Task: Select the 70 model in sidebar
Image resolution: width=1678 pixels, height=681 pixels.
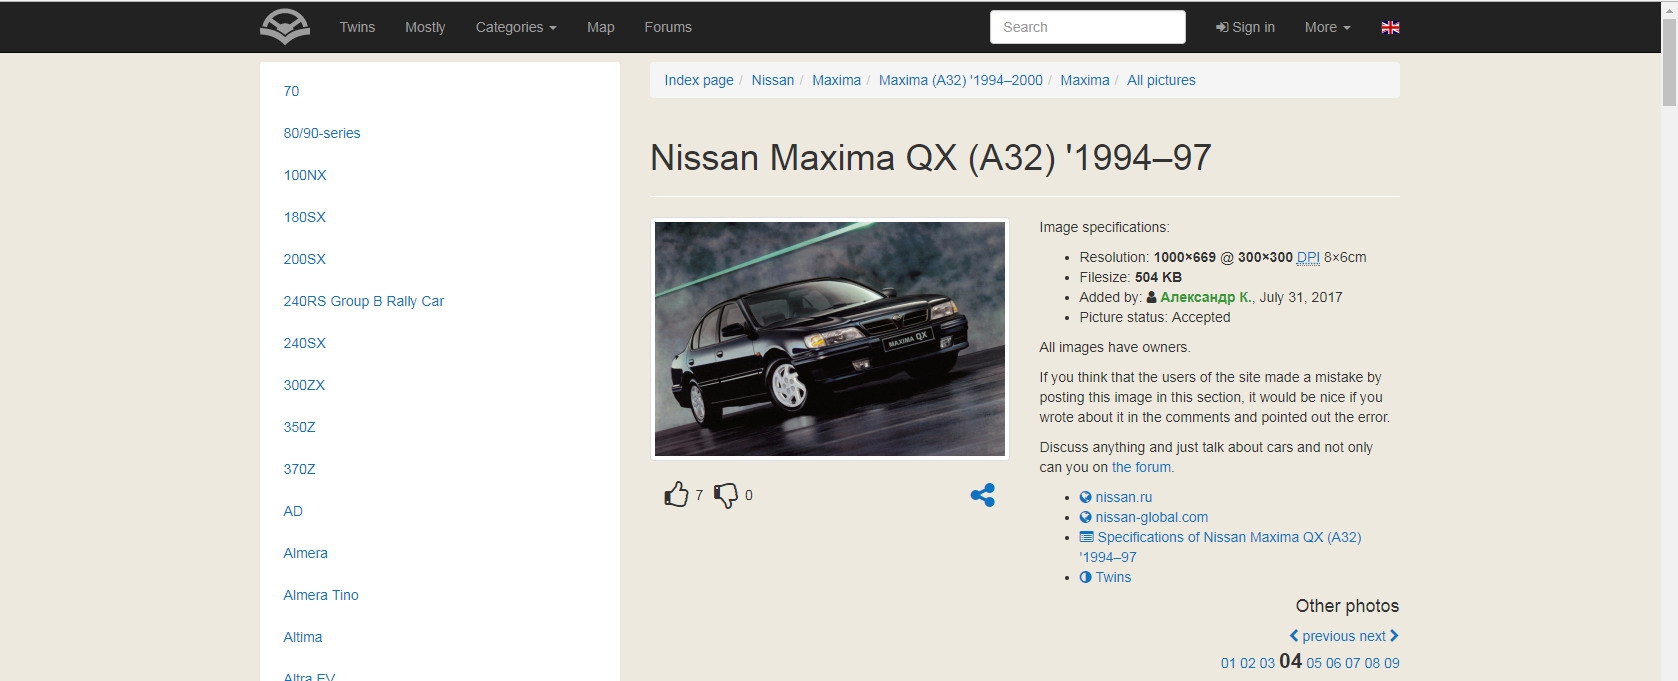Action: point(291,91)
